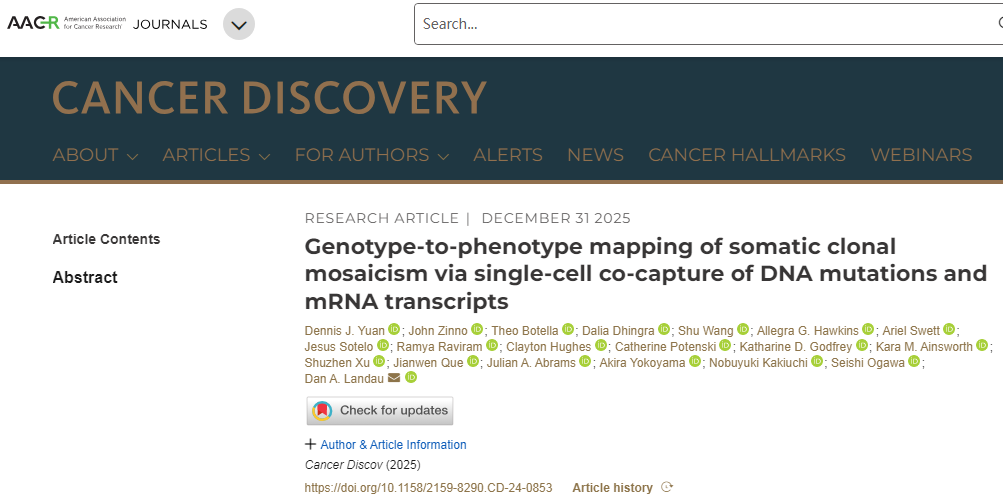Open CANCER HALLMARKS in navigation bar
1003x501 pixels.
pyautogui.click(x=746, y=155)
